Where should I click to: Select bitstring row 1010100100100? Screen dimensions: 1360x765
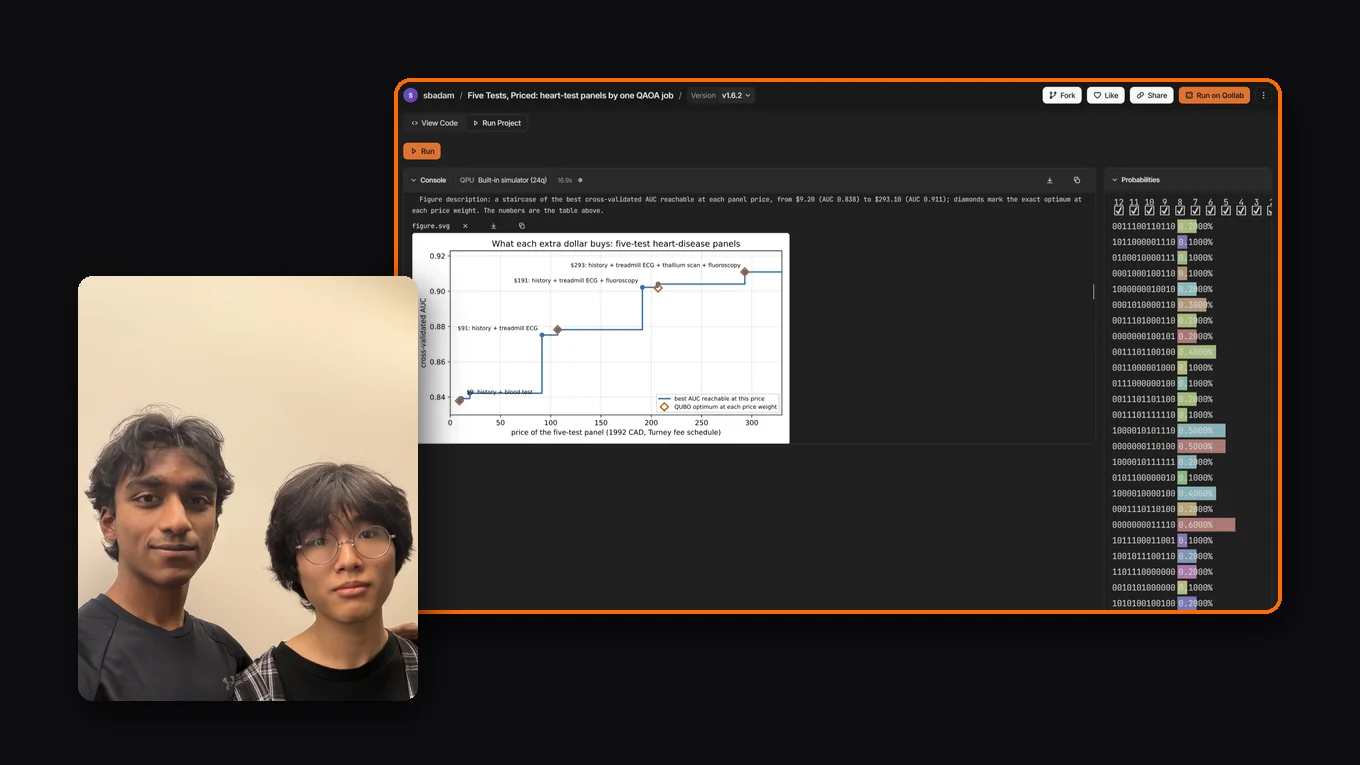1144,603
